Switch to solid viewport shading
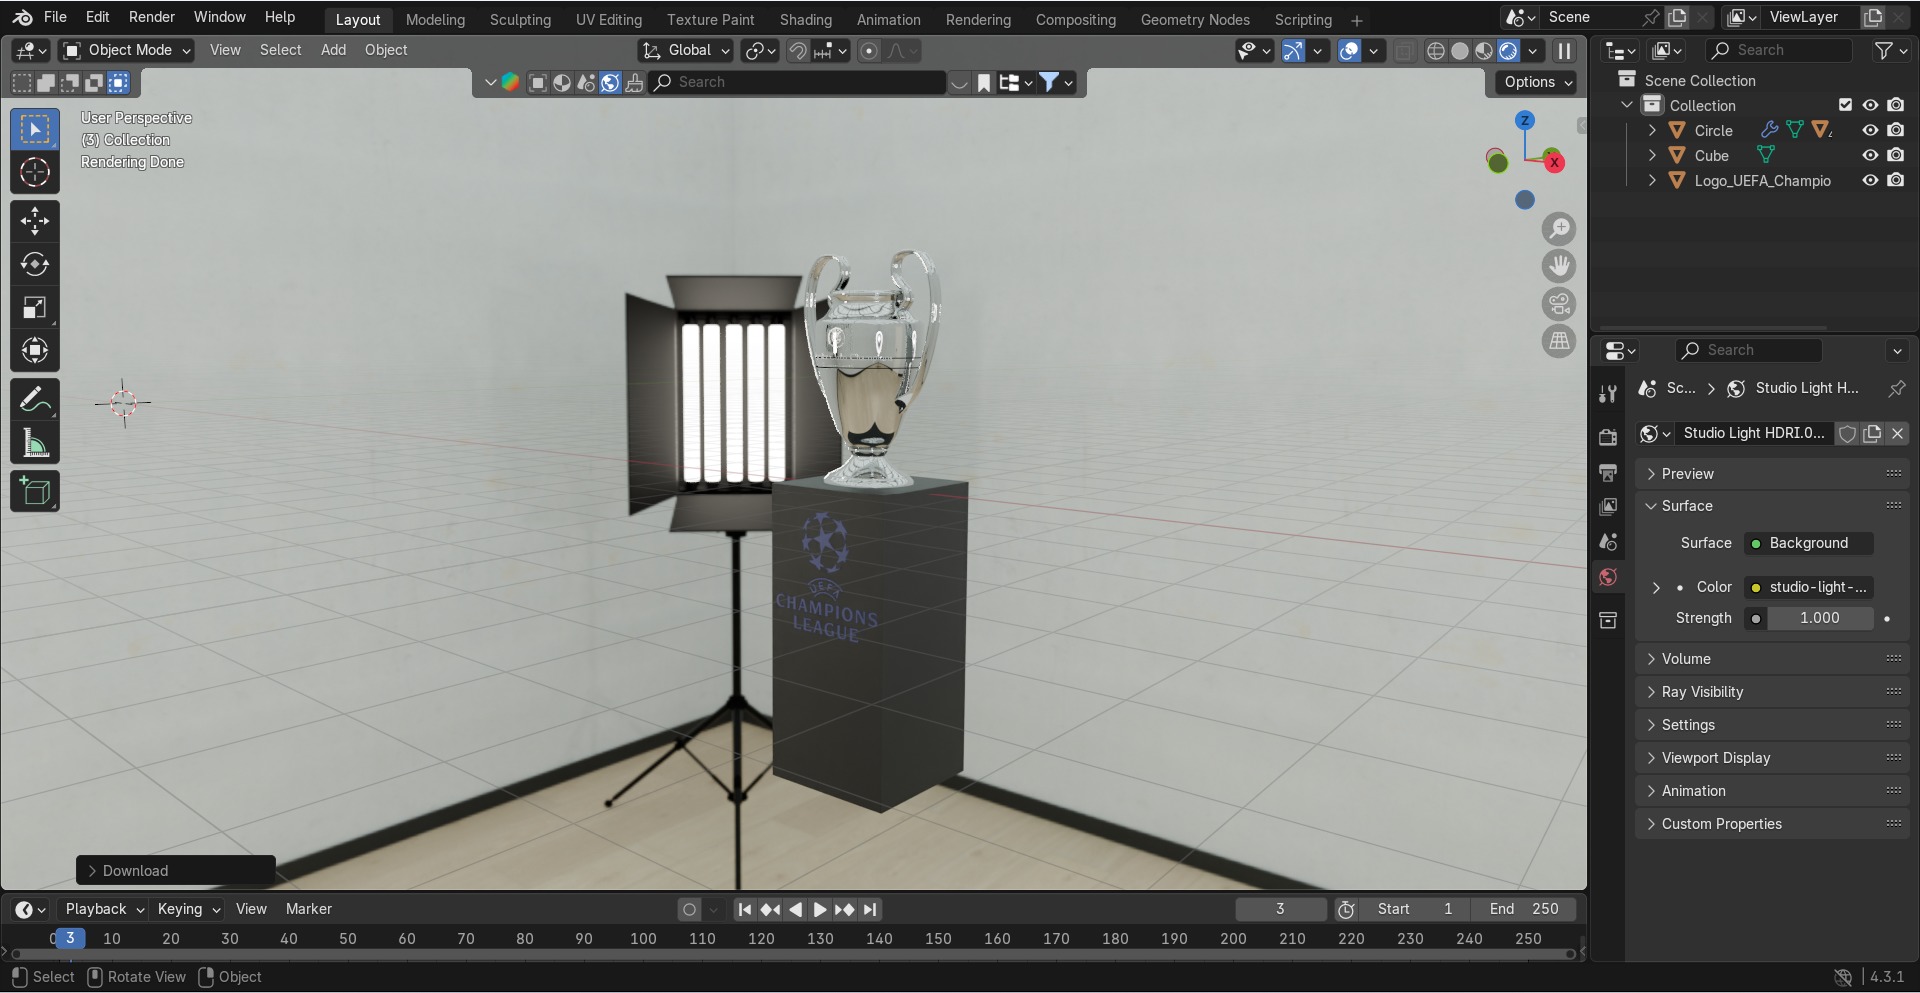Viewport: 1920px width, 993px height. pyautogui.click(x=1460, y=51)
